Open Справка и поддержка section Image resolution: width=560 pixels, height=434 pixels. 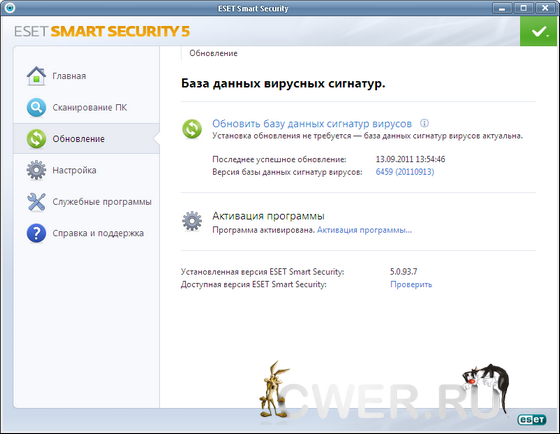(x=86, y=233)
